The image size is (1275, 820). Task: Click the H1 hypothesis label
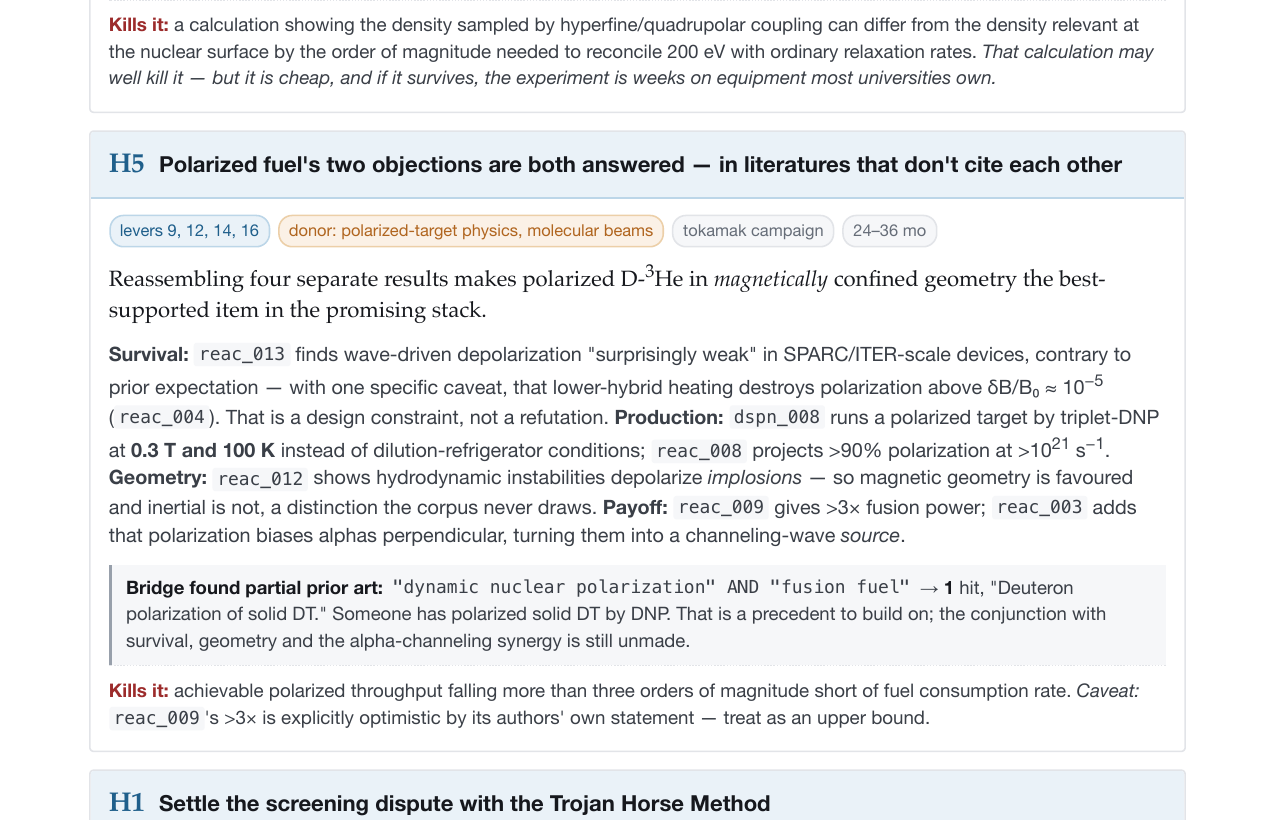coord(127,803)
